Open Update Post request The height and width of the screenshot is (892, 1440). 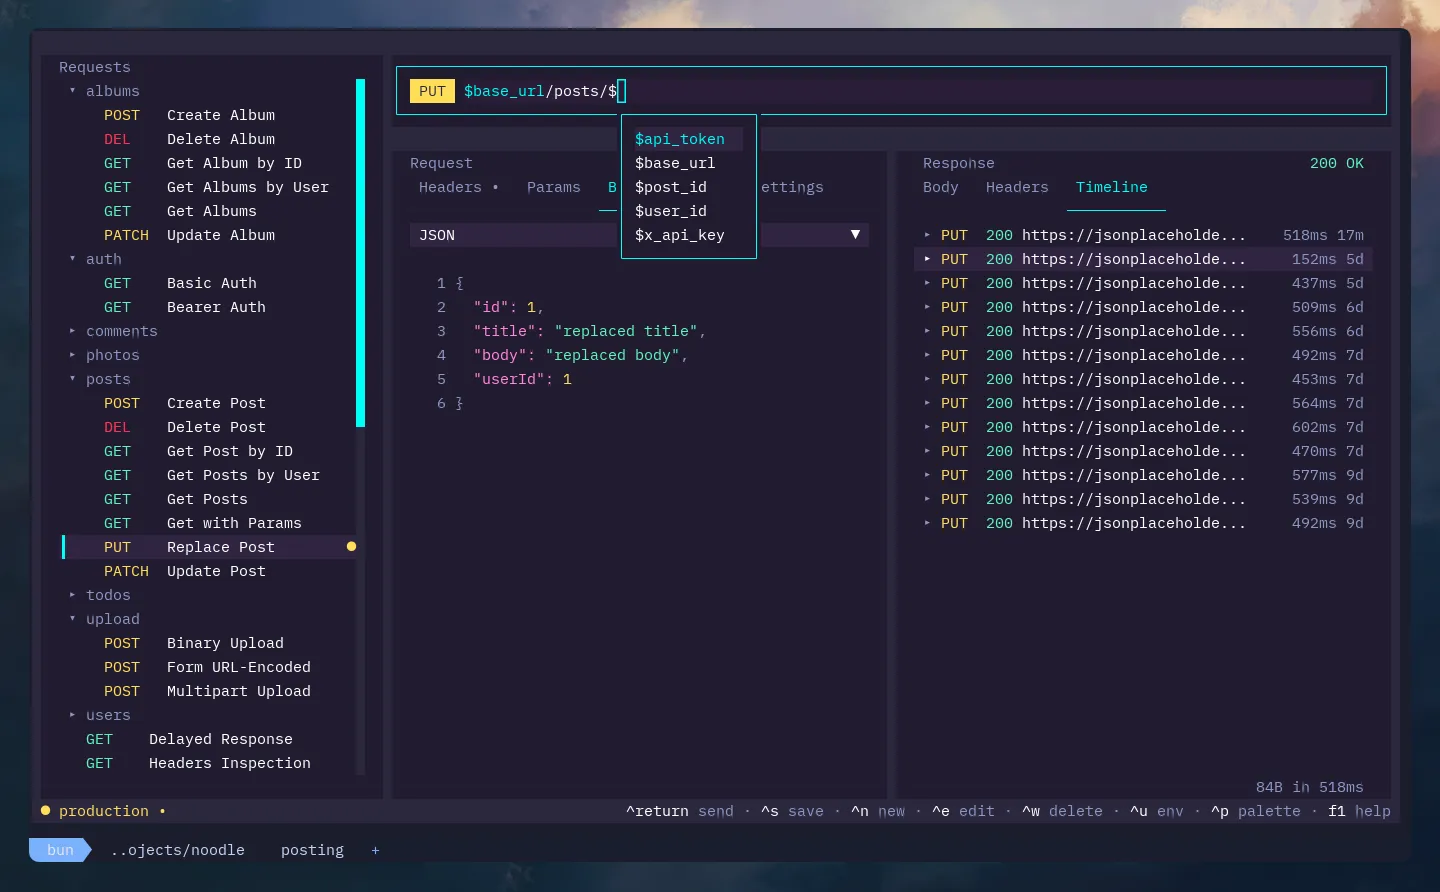[x=216, y=571]
